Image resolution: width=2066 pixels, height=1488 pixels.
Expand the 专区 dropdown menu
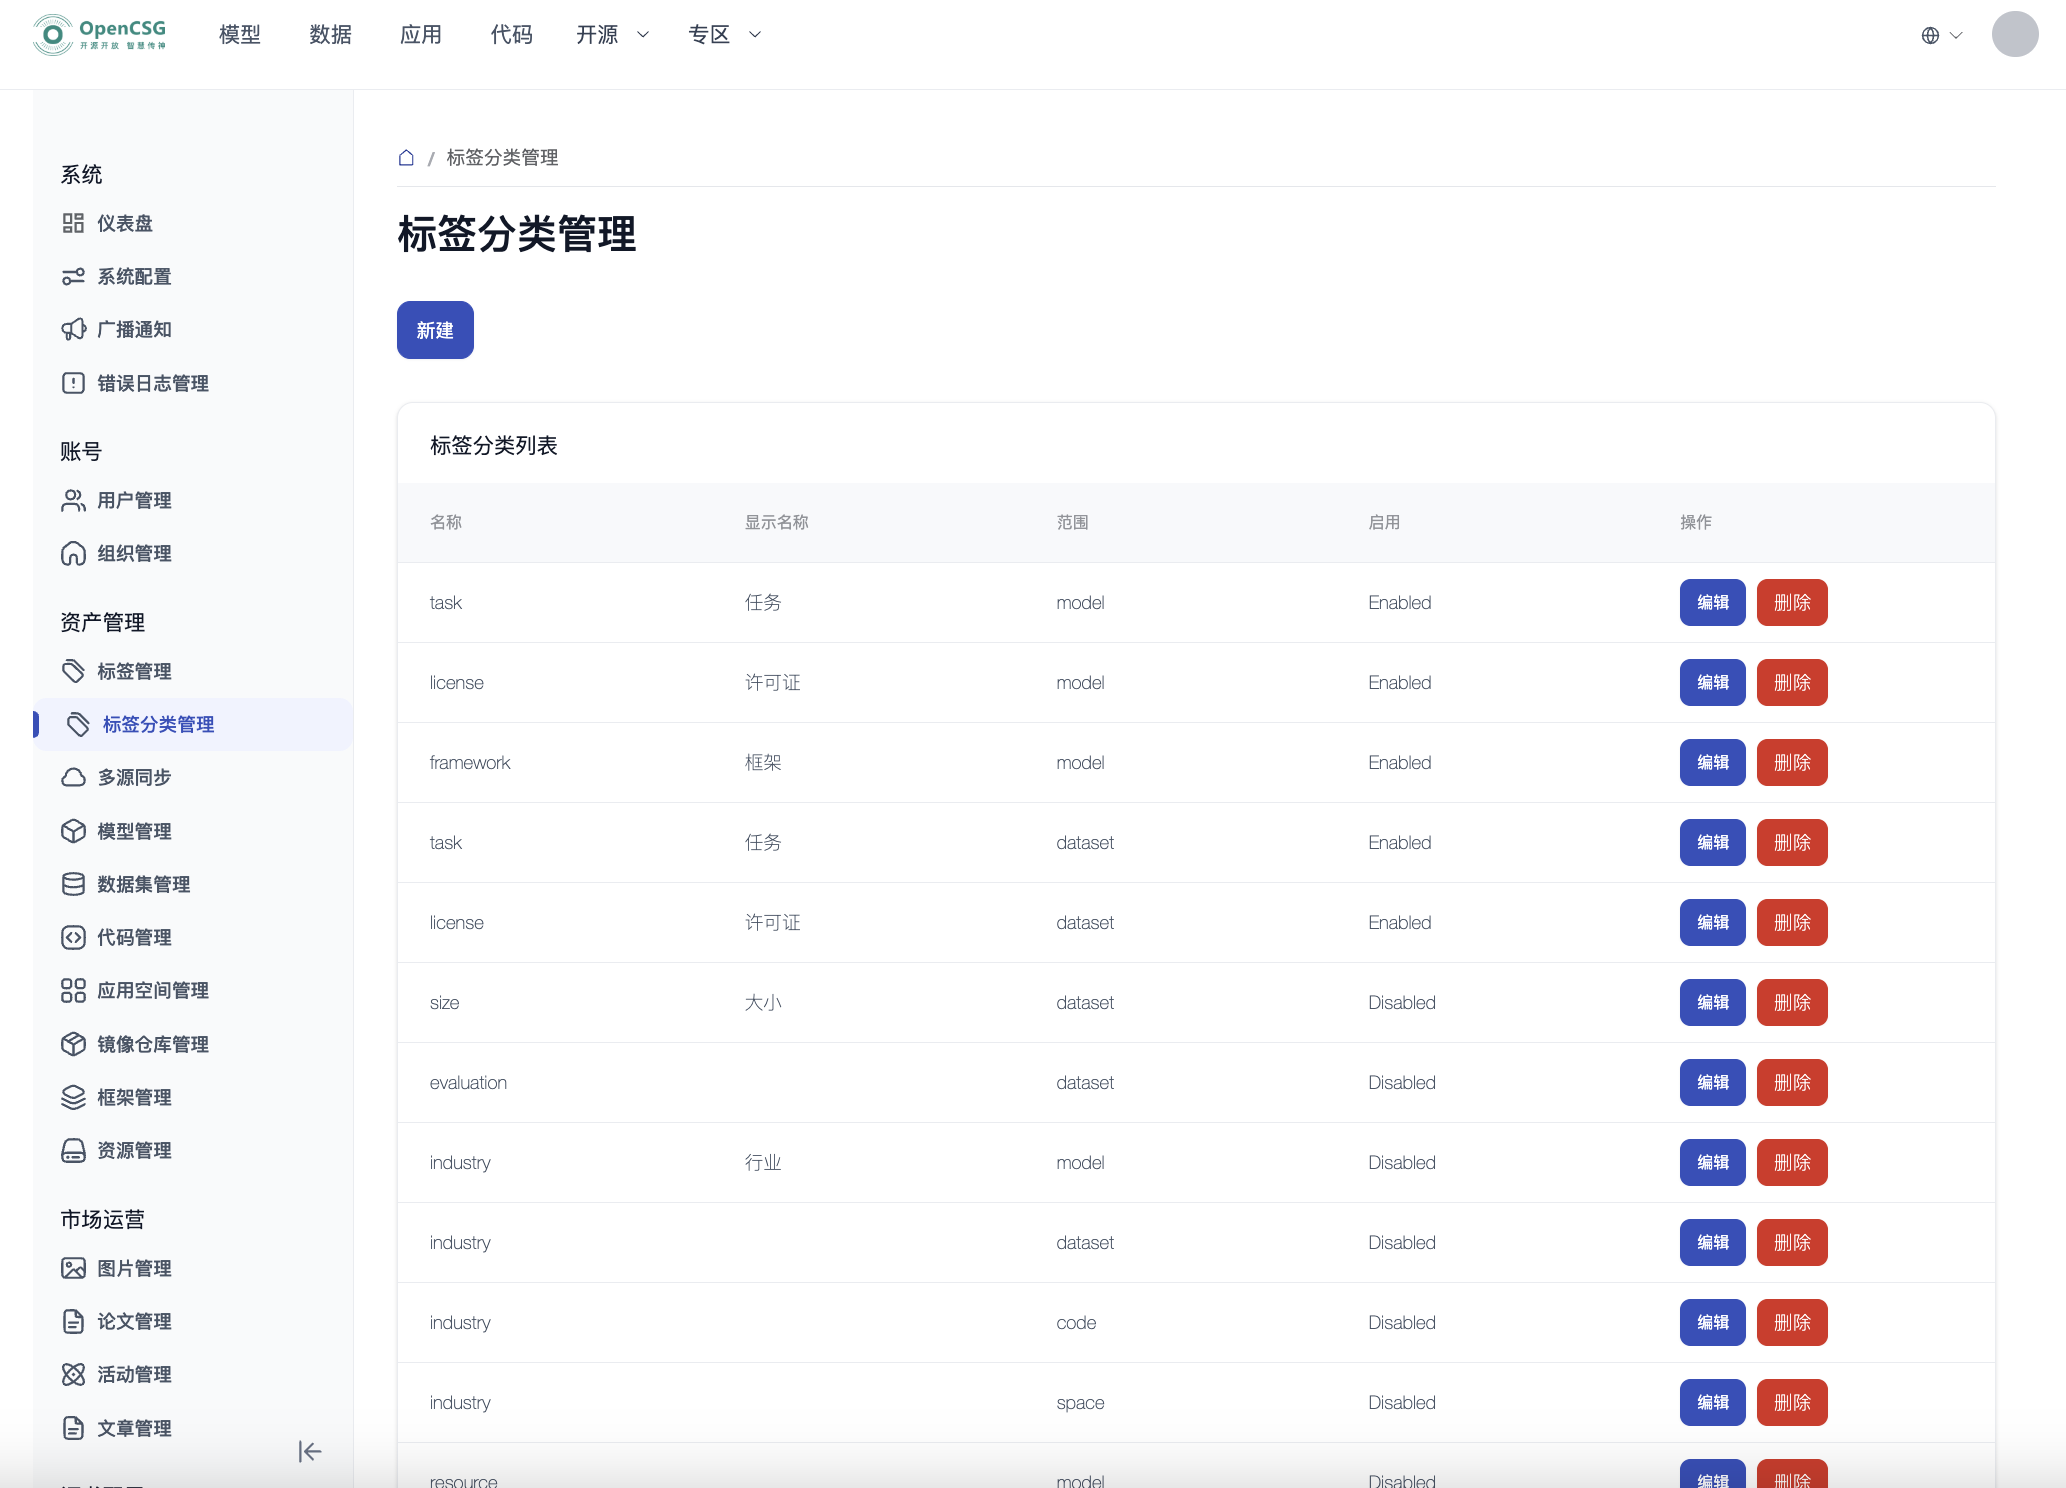click(724, 35)
